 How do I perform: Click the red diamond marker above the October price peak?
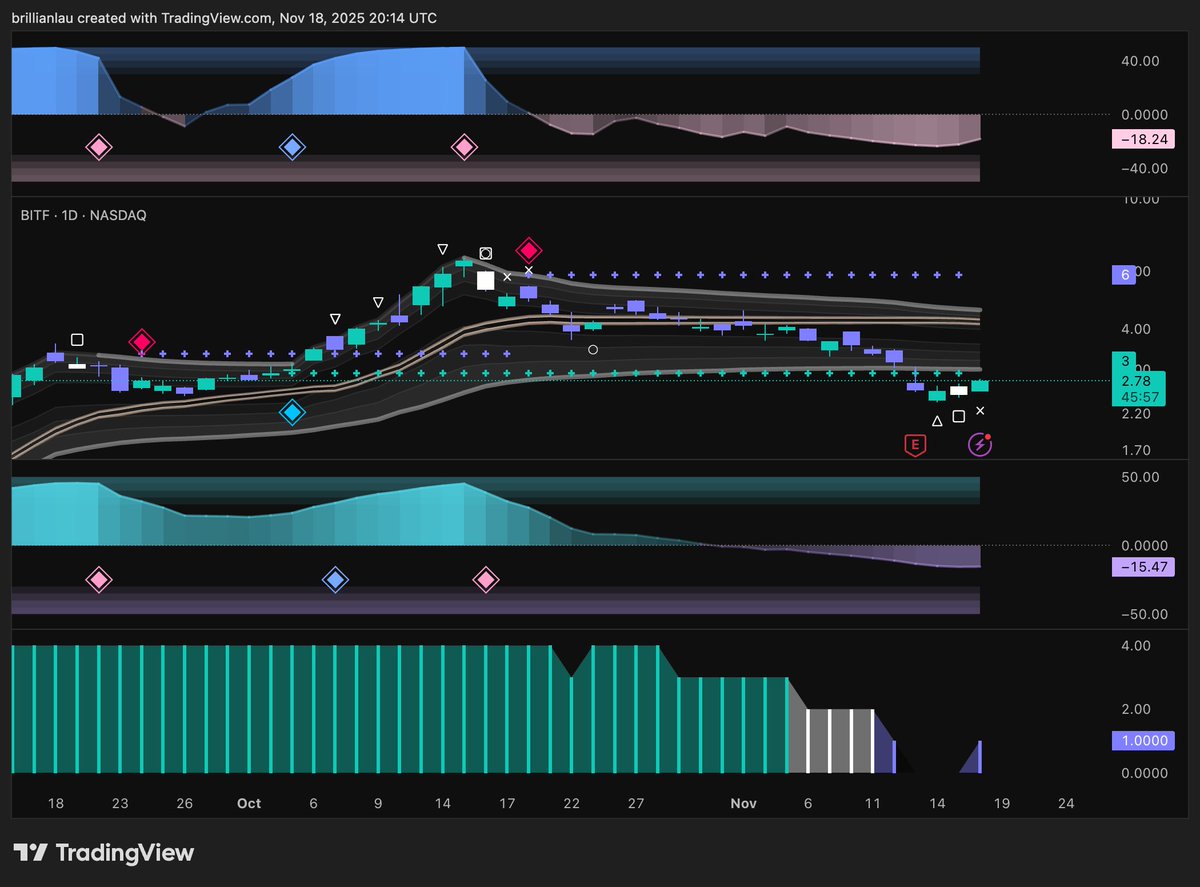point(530,250)
